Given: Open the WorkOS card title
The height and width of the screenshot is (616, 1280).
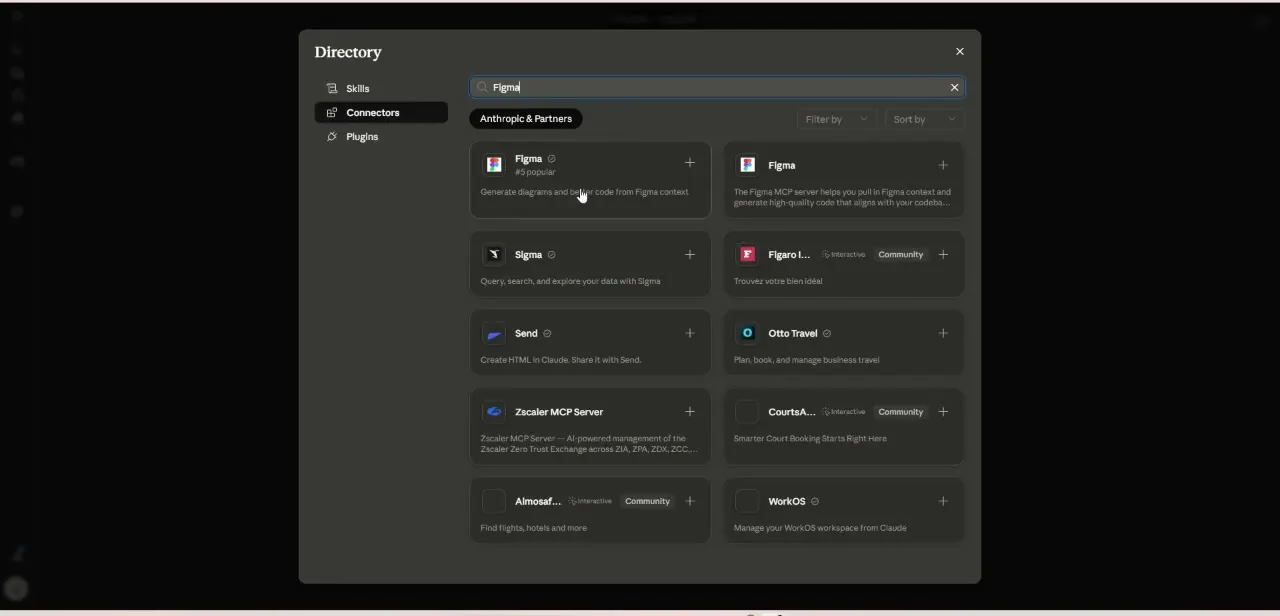Looking at the screenshot, I should click(x=787, y=501).
